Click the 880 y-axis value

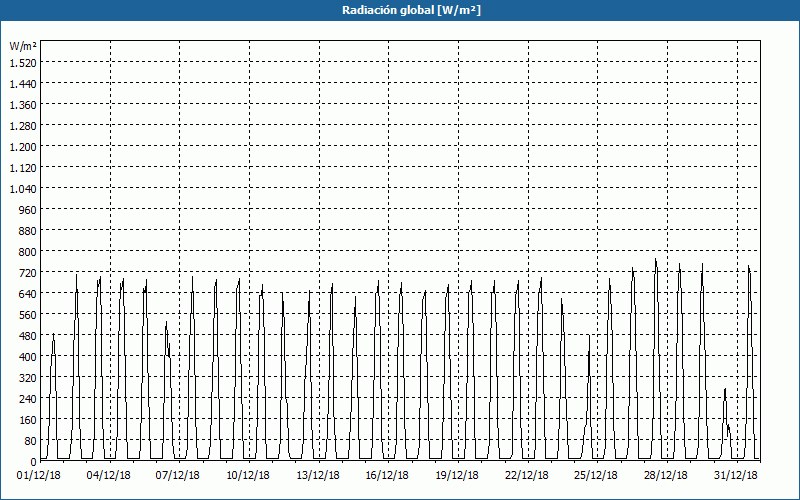28,231
